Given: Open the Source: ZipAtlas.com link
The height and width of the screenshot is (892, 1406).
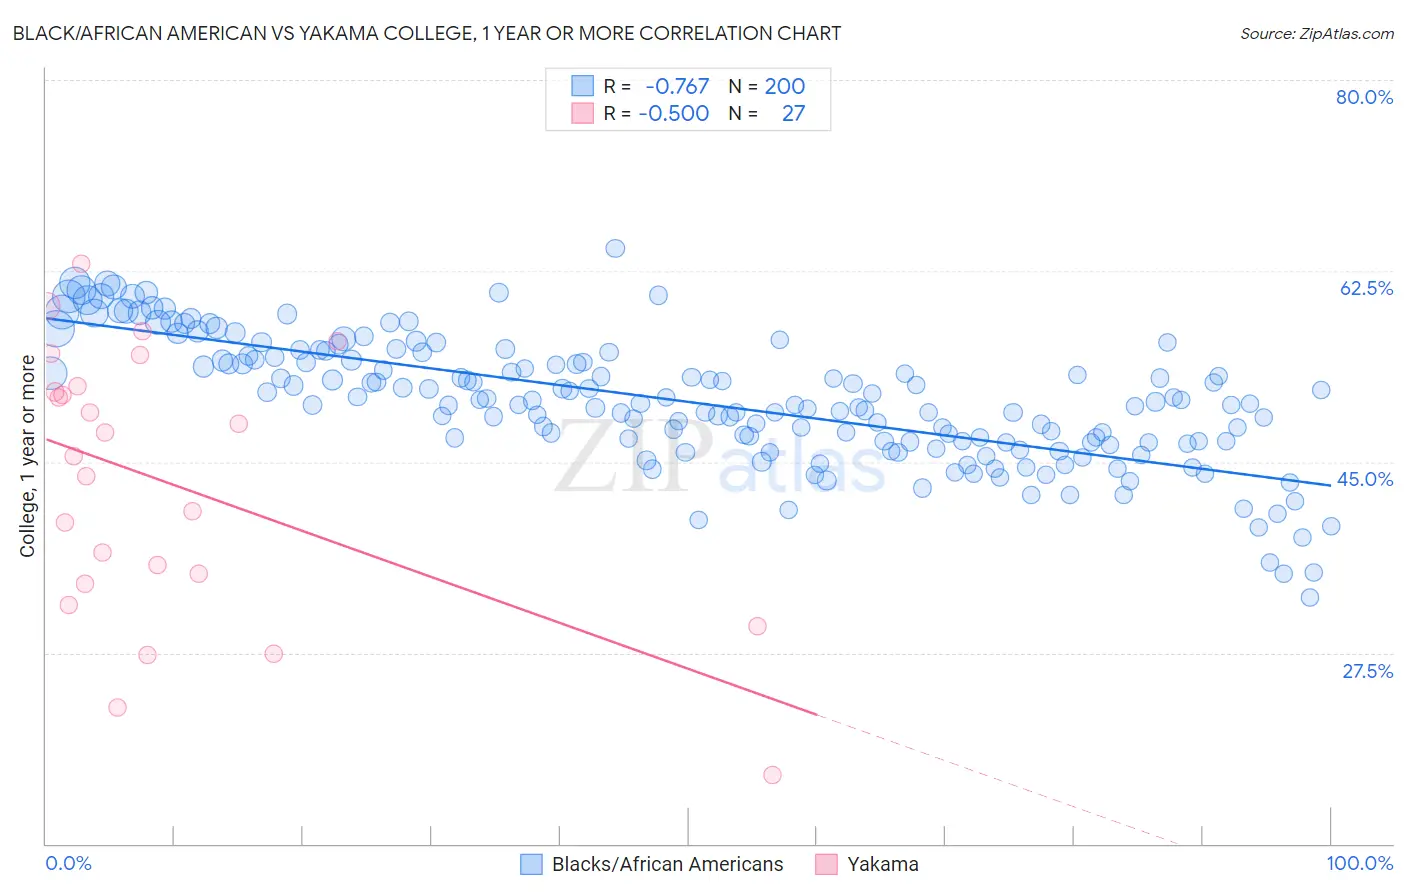Looking at the screenshot, I should [1317, 33].
